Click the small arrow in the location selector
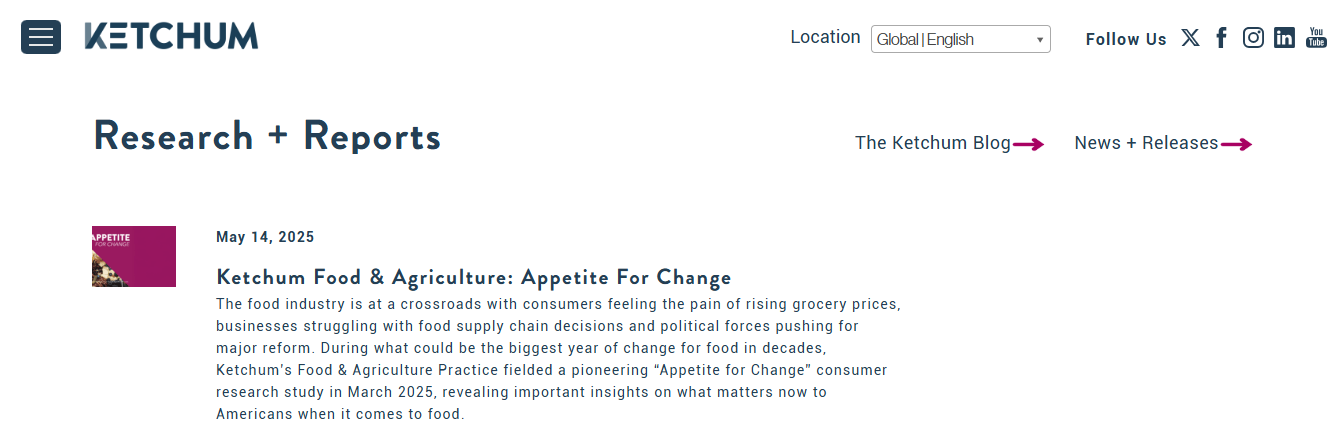 (1040, 40)
